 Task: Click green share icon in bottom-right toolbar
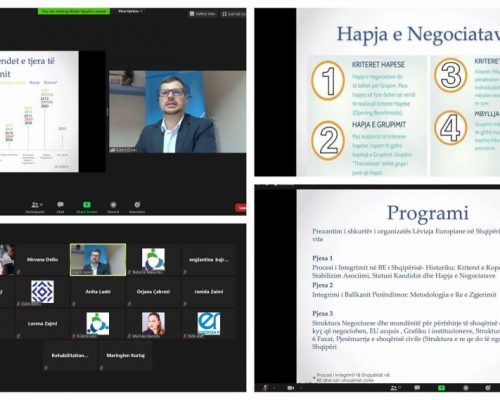[x=441, y=388]
